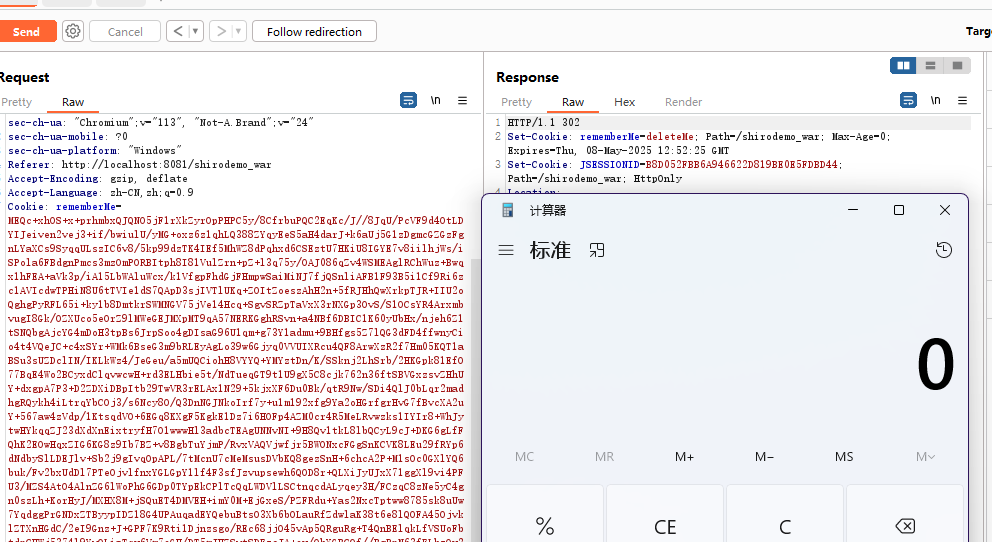Click the sec-ch-ua-platform header in request
Viewport: 992px width, 542px height.
[94, 151]
